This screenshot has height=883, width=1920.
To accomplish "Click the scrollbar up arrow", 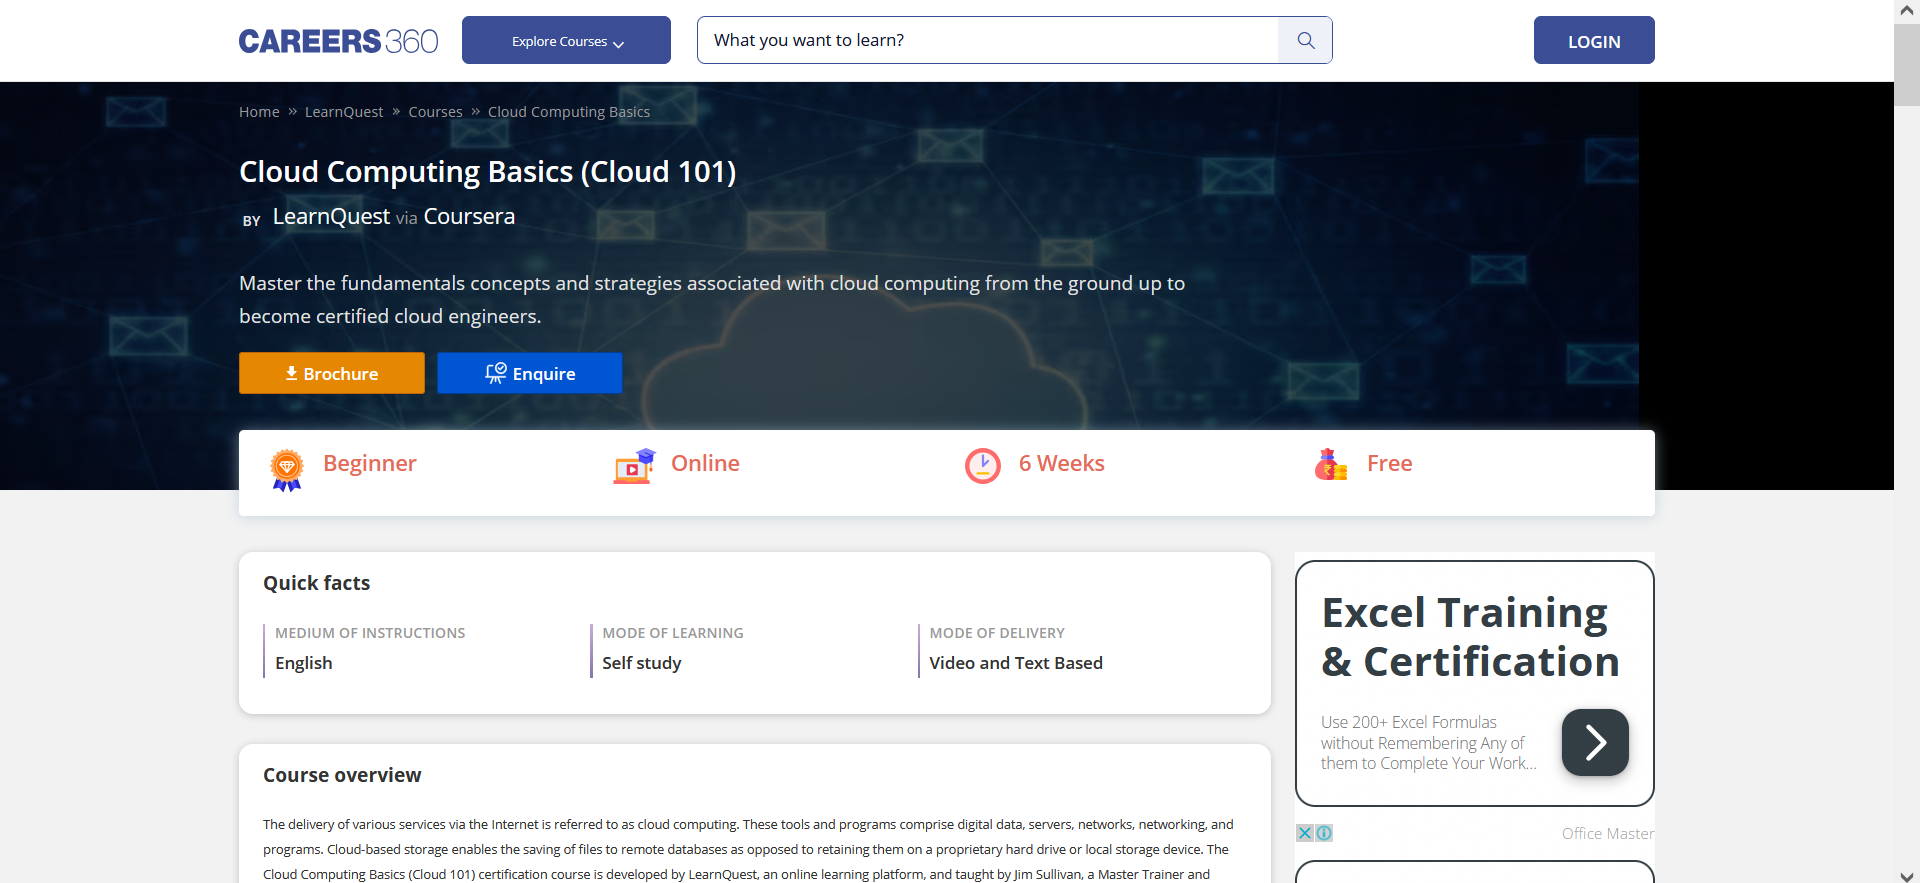I will pyautogui.click(x=1906, y=11).
